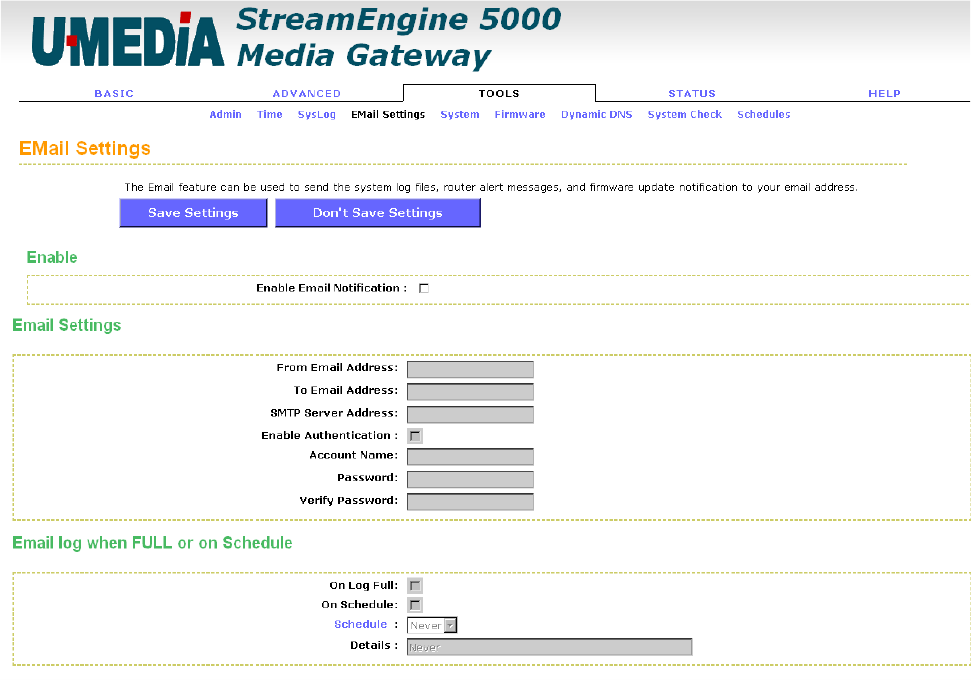971x680 pixels.
Task: Click the Enable section heading
Action: (x=52, y=258)
